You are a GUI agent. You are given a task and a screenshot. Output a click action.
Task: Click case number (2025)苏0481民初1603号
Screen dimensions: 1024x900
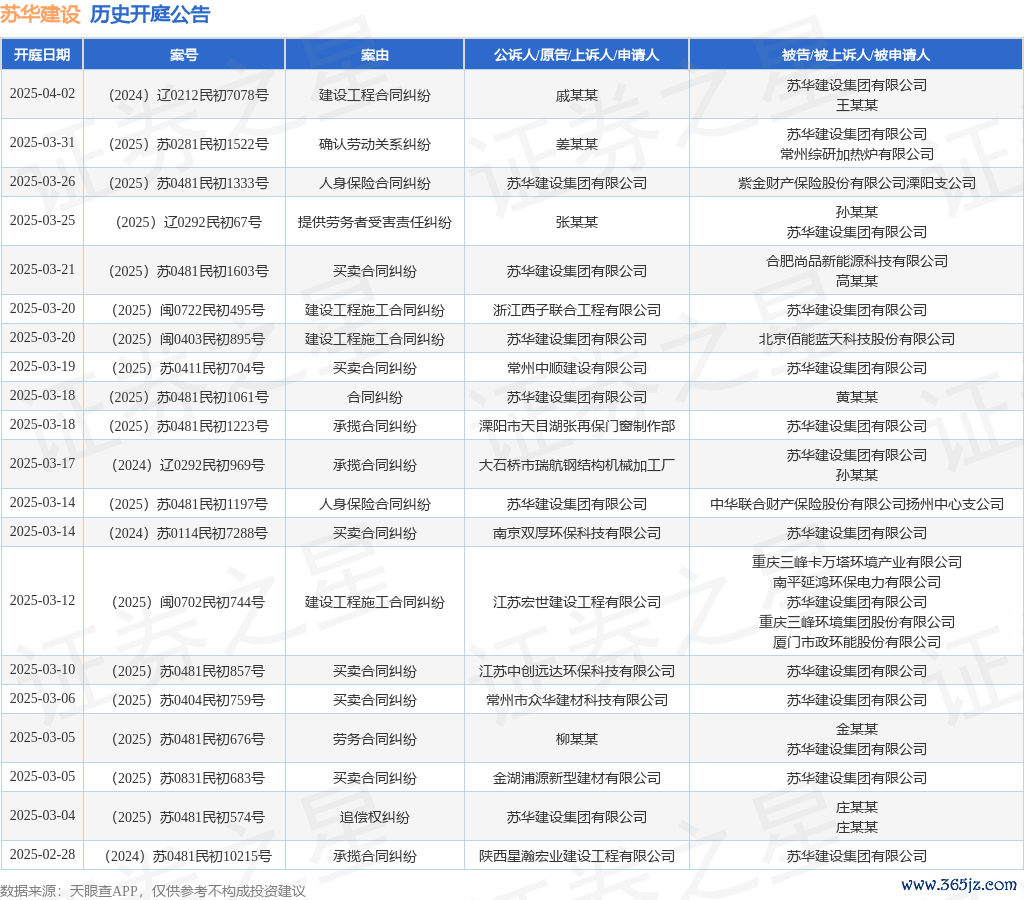click(188, 272)
